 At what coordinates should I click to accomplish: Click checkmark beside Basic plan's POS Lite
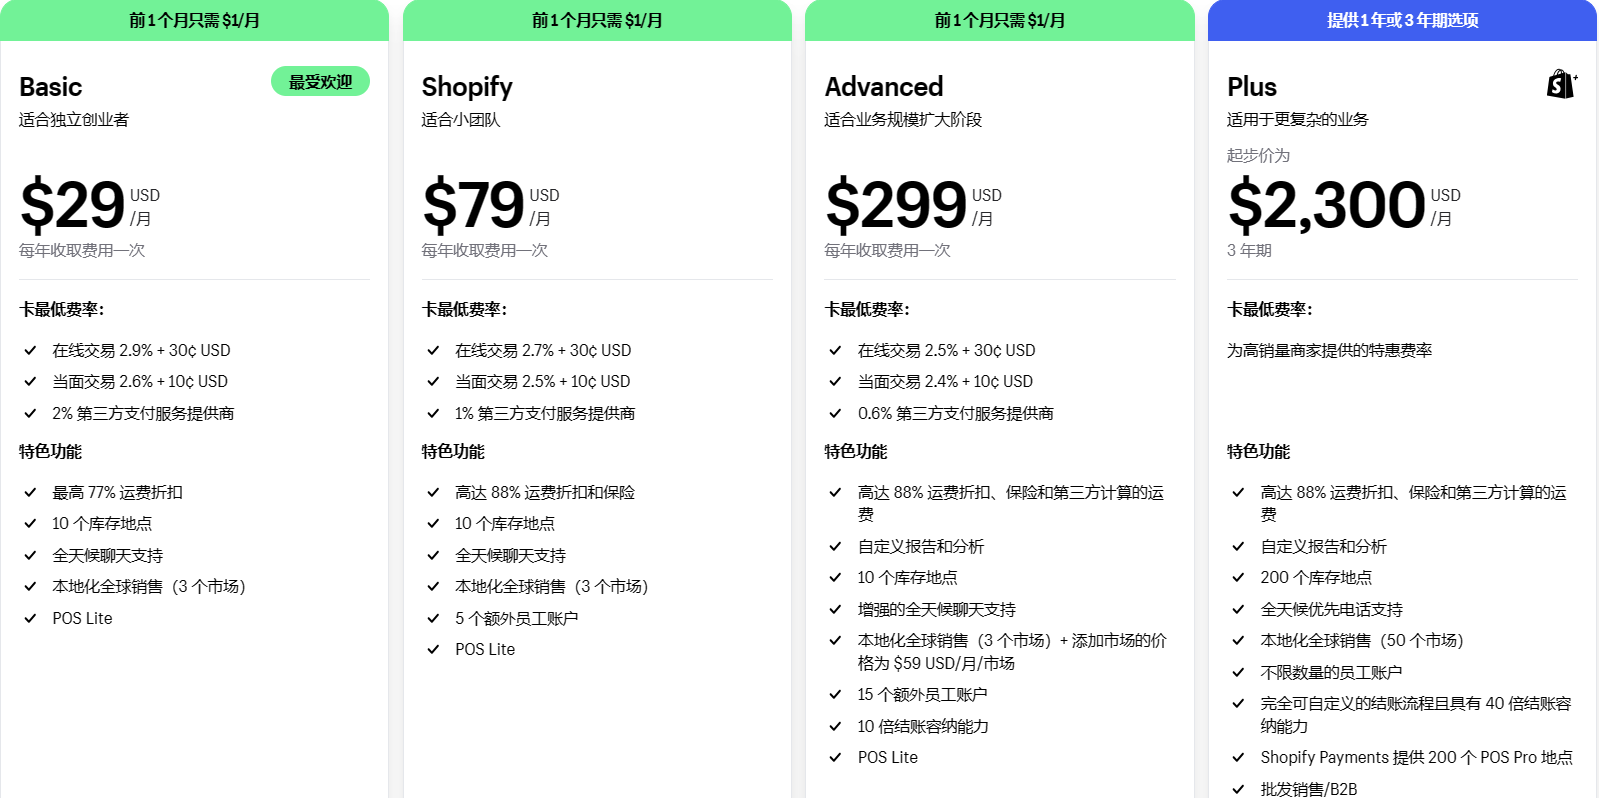click(31, 618)
